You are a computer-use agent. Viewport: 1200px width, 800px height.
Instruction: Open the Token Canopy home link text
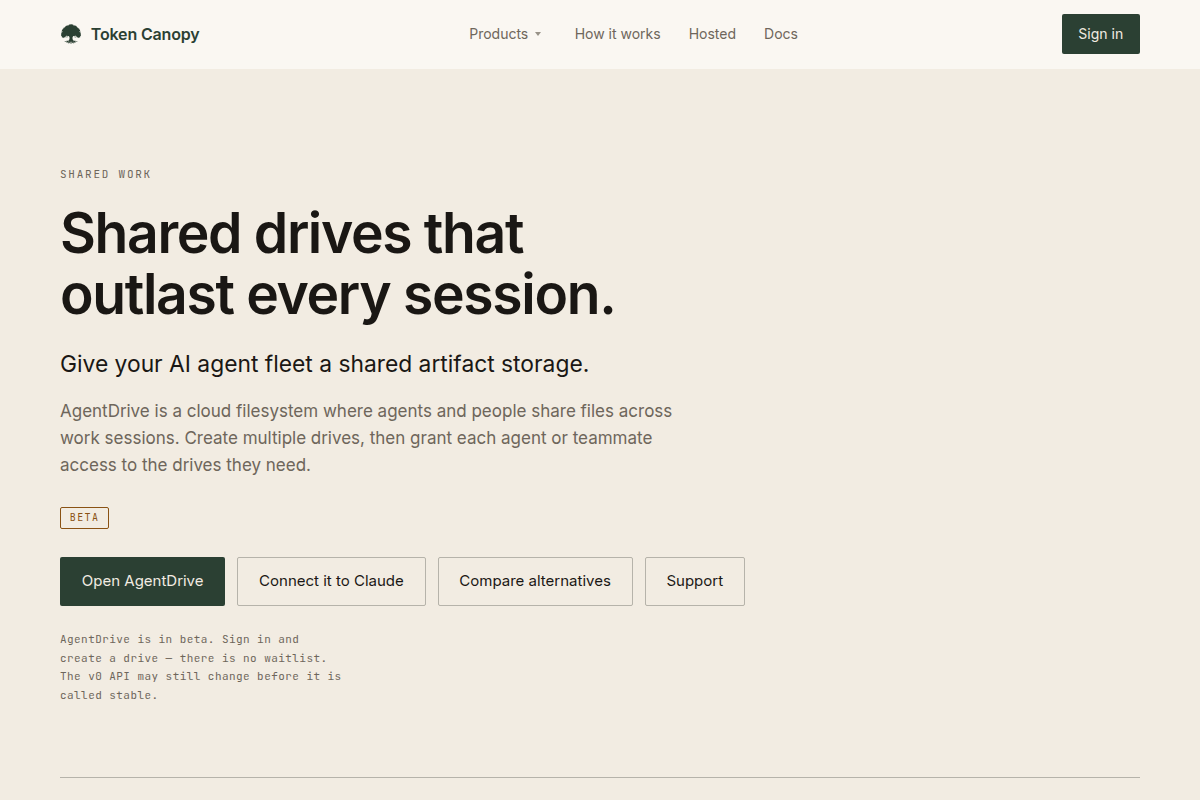click(x=145, y=34)
